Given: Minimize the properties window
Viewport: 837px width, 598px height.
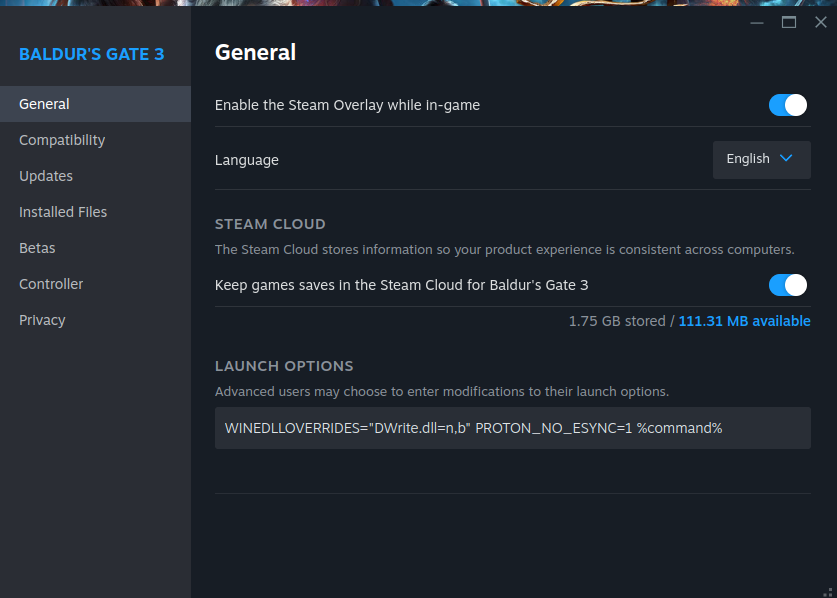Looking at the screenshot, I should point(757,22).
